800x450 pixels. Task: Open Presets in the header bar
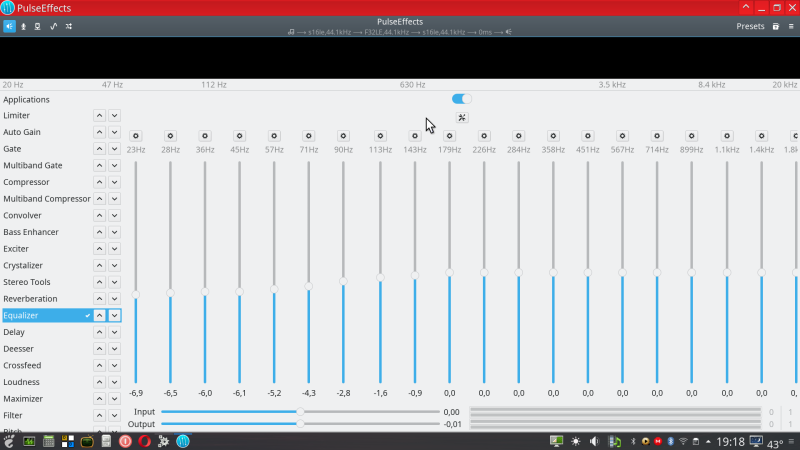click(750, 26)
